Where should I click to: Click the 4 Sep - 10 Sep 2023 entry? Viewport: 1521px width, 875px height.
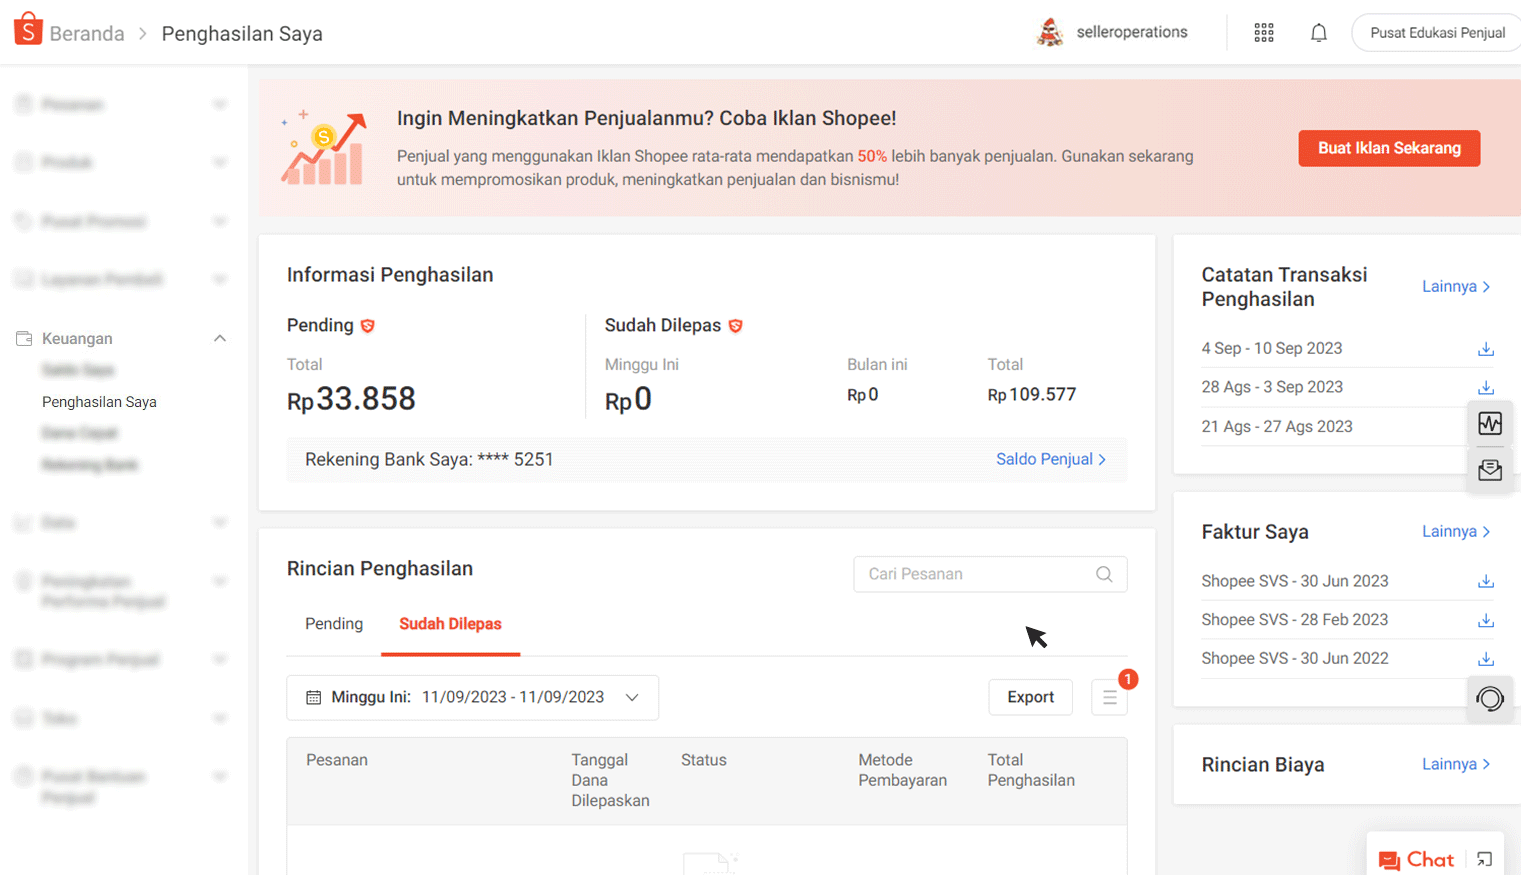(1272, 349)
